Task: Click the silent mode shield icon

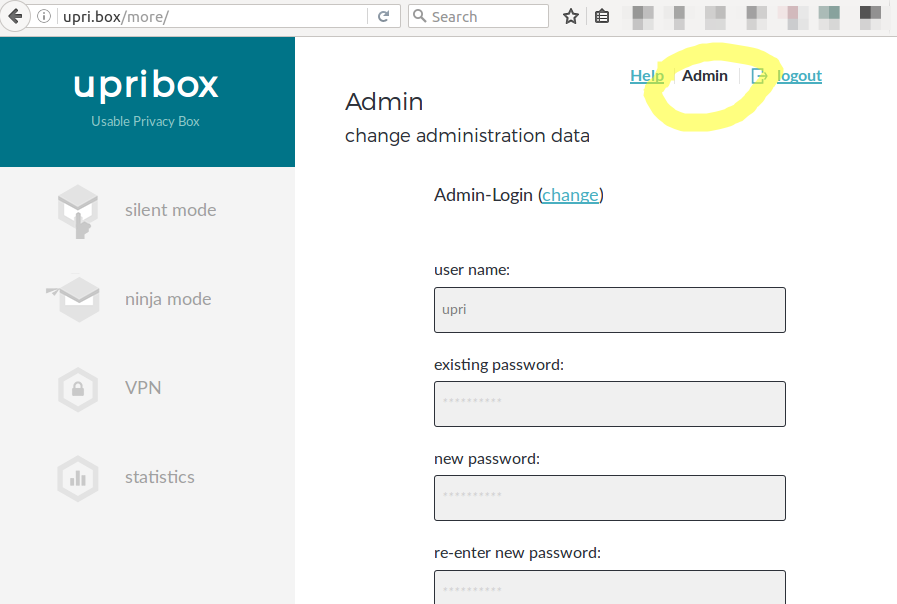Action: pyautogui.click(x=78, y=211)
